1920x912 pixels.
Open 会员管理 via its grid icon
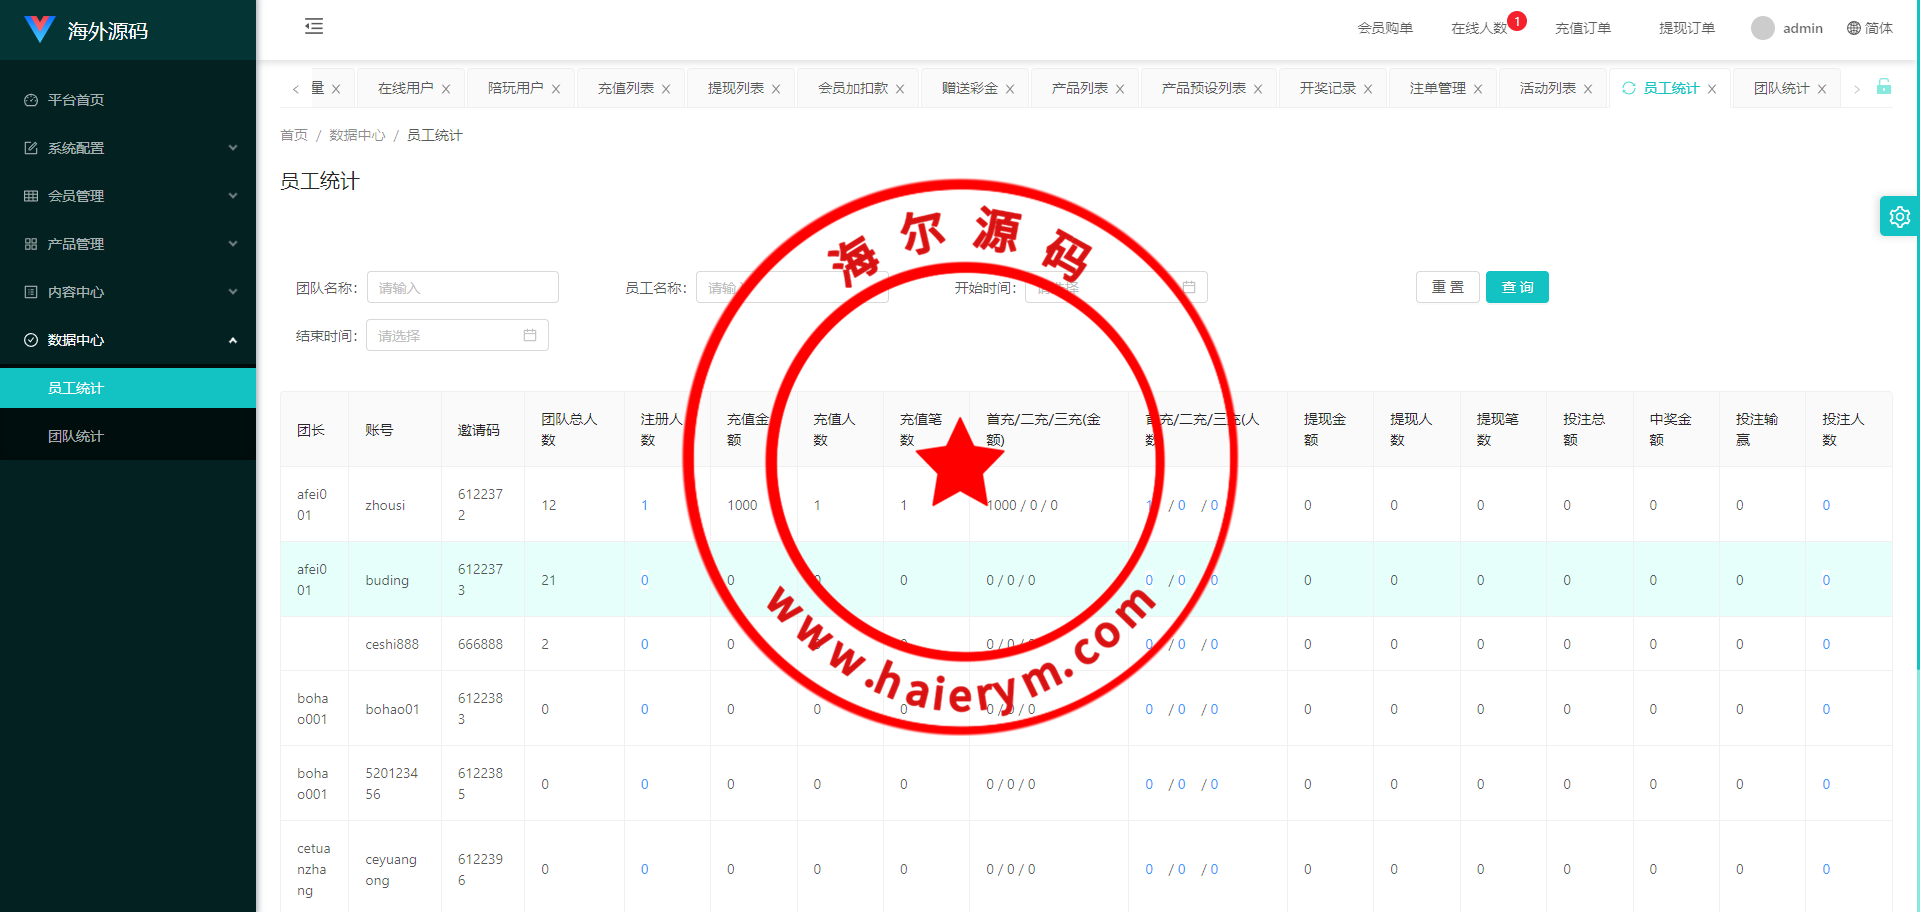point(29,195)
